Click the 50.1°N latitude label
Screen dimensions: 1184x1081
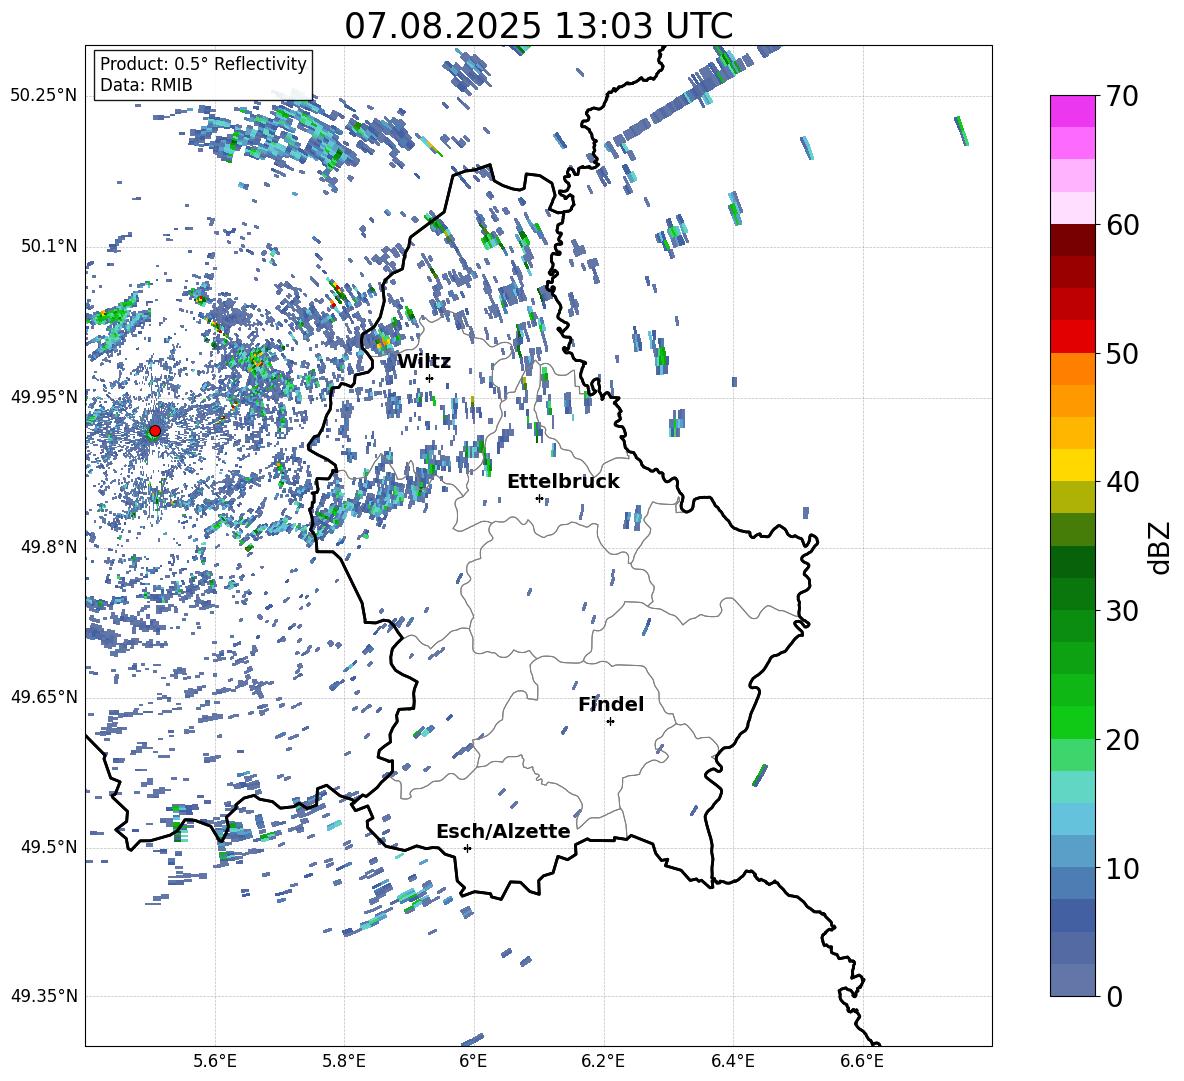click(x=50, y=246)
